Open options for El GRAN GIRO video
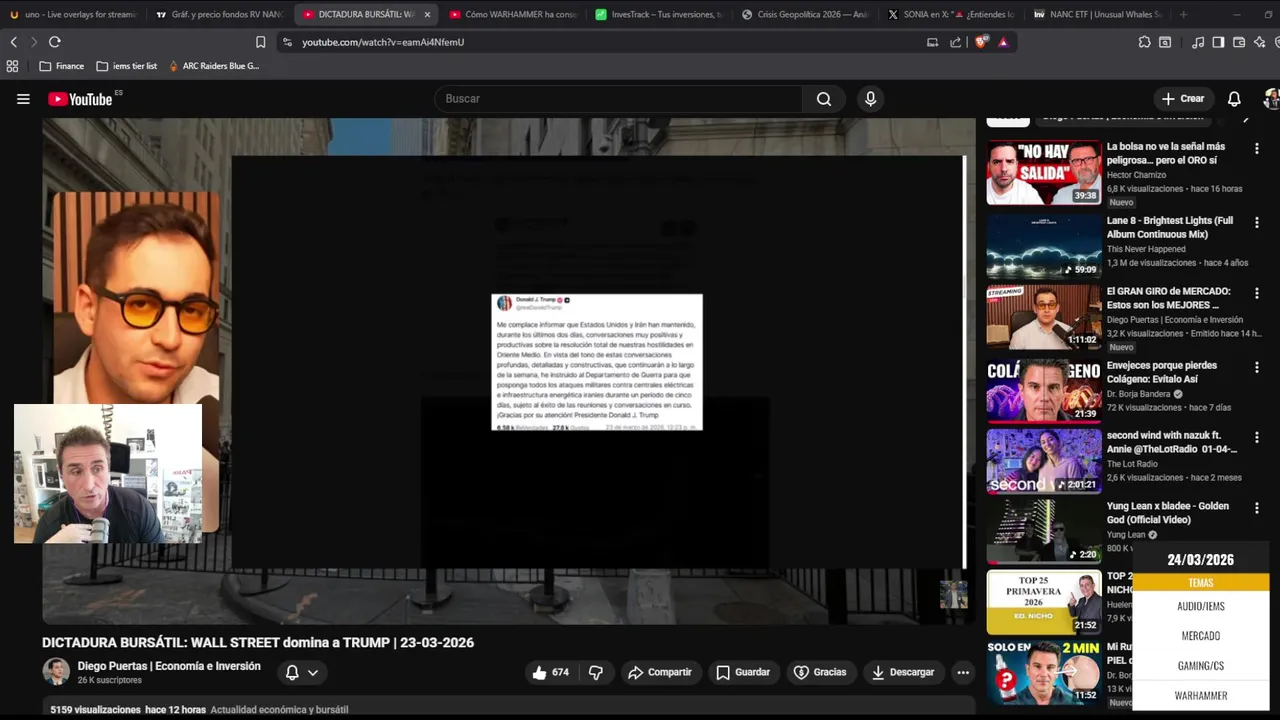1280x720 pixels. (1257, 293)
